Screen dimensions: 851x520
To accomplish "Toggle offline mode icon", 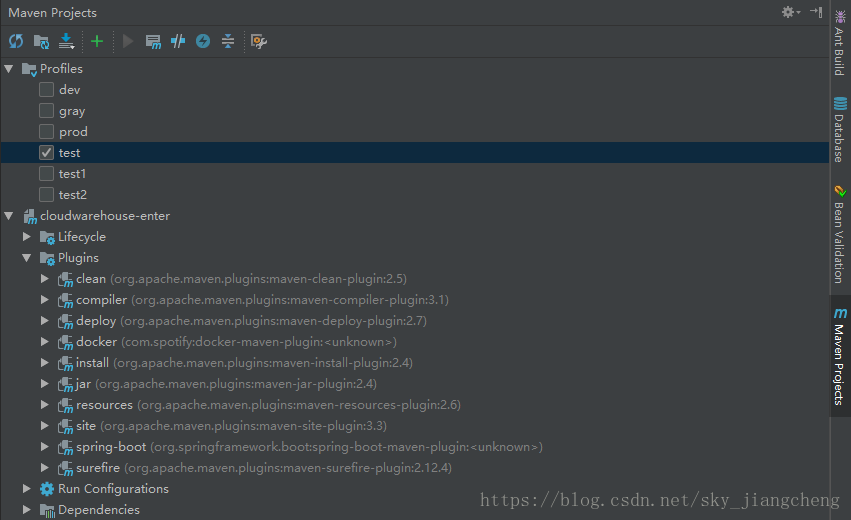I will pos(178,41).
